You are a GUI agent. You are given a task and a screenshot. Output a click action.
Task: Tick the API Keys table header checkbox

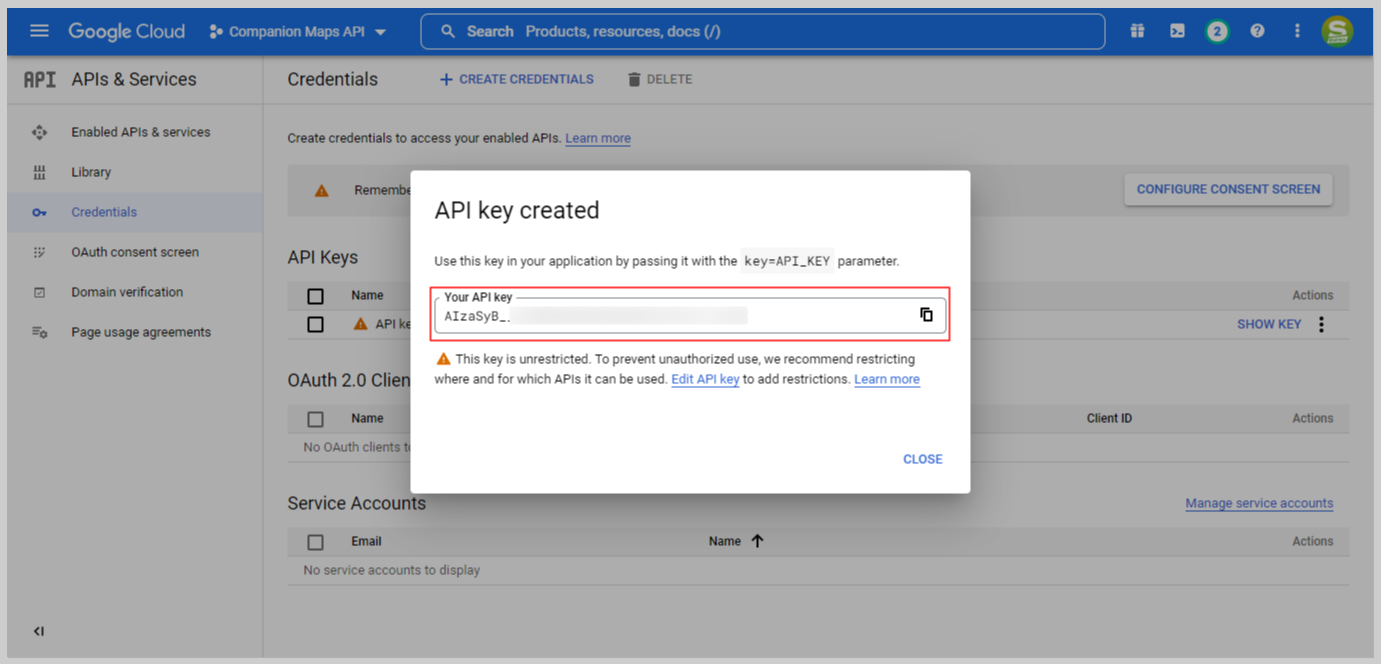[x=316, y=296]
